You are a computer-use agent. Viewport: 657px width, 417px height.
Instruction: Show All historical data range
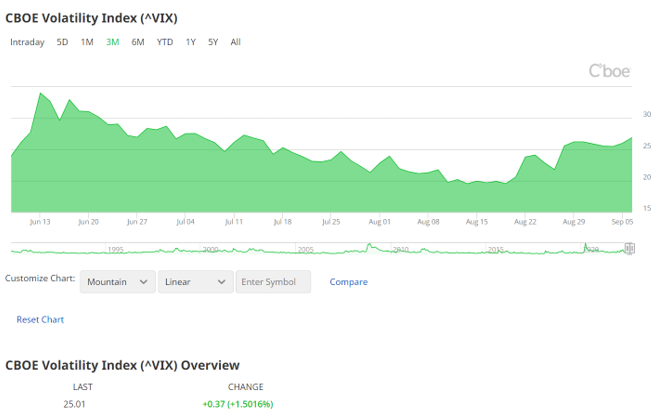(x=235, y=42)
